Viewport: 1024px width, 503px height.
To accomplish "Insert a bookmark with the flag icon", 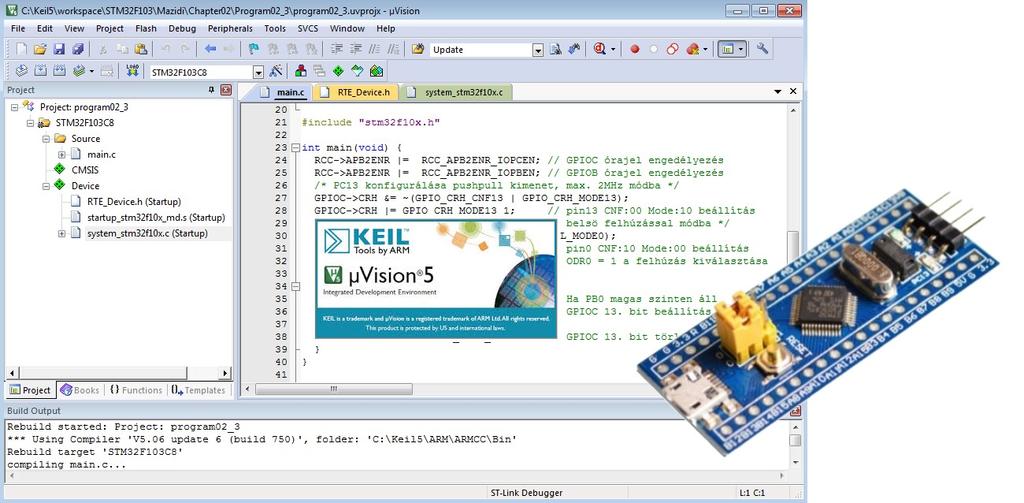I will tap(254, 50).
